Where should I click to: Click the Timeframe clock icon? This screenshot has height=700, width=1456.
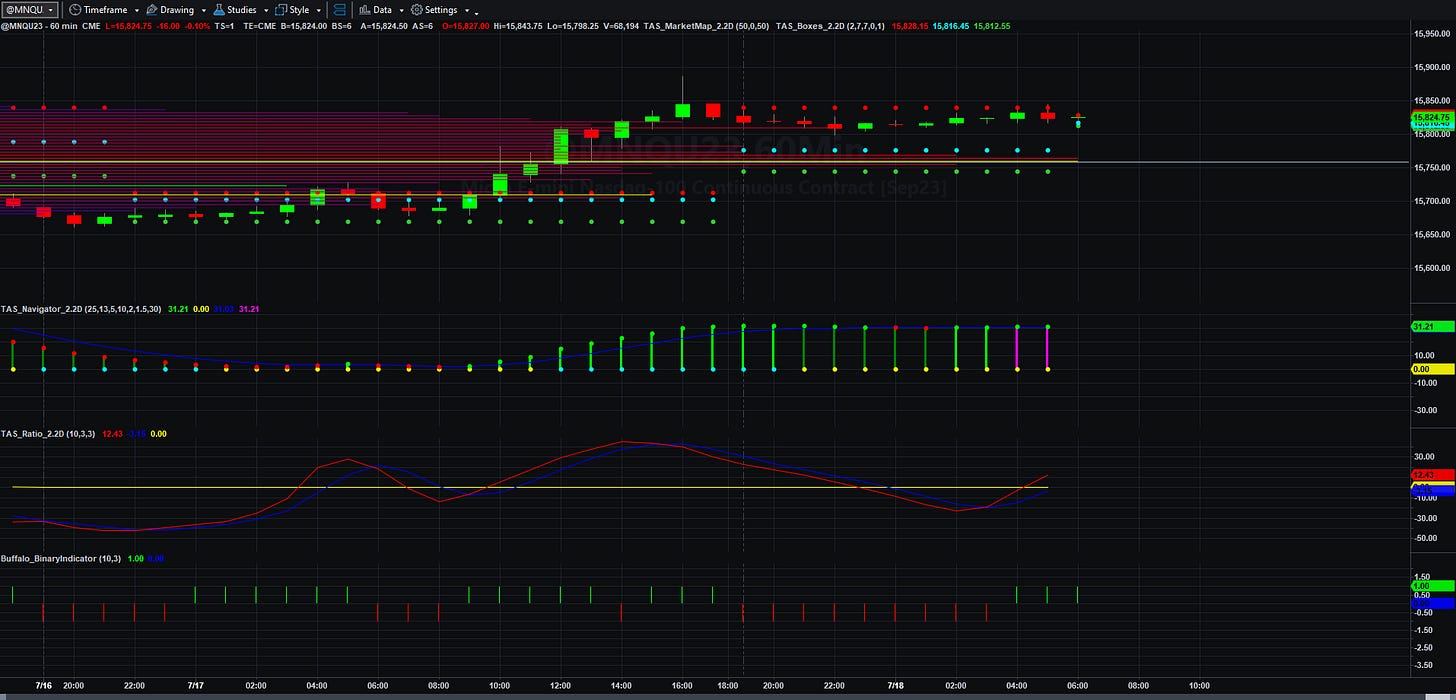[x=75, y=10]
